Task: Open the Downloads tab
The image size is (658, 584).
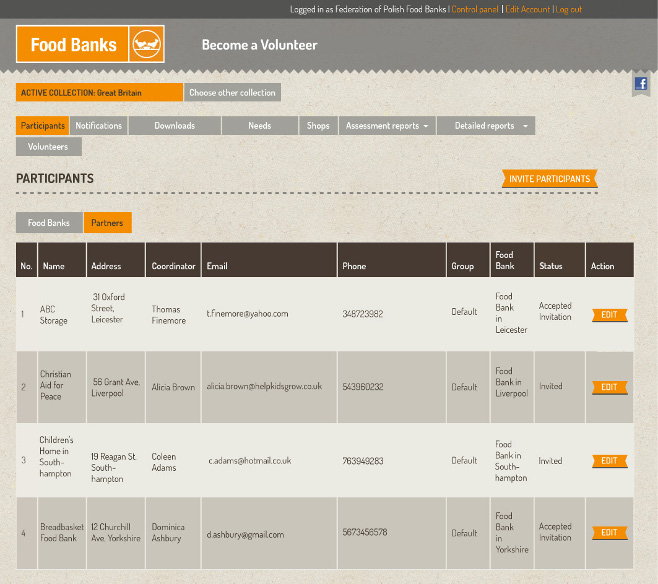Action: click(x=174, y=126)
